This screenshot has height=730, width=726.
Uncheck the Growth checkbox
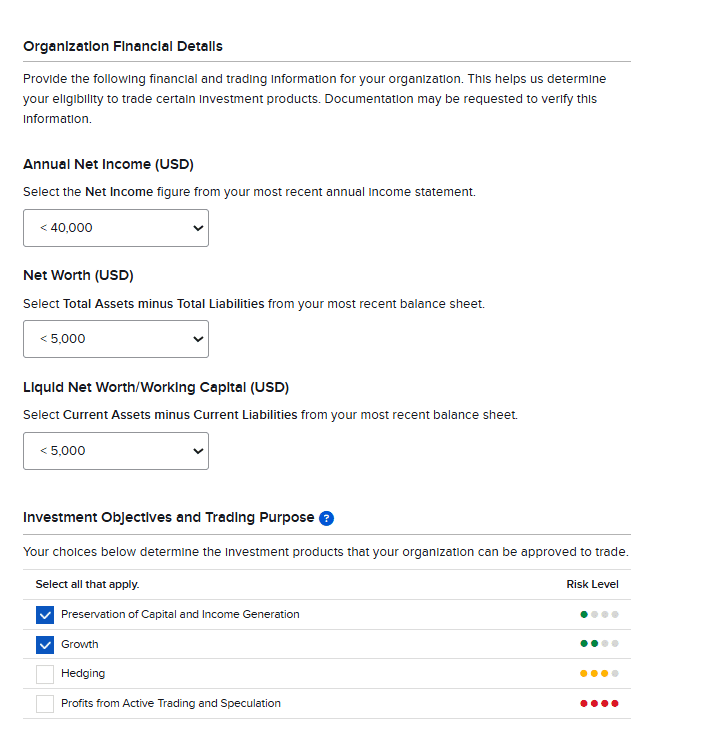pyautogui.click(x=45, y=645)
